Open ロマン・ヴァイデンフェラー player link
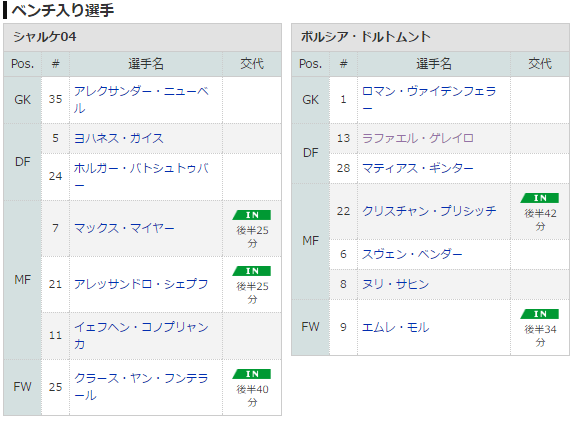The image size is (575, 423). point(429,100)
